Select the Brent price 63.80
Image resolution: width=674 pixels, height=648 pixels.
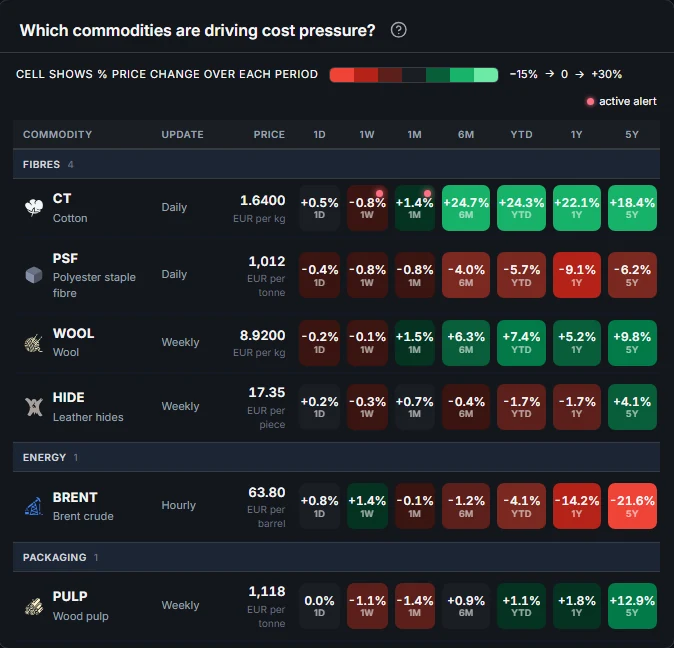coord(267,492)
